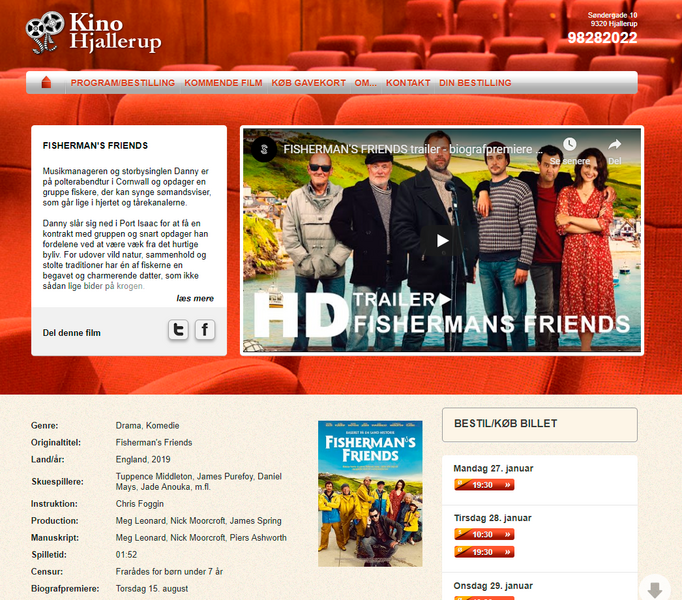Viewport: 682px width, 600px height.
Task: Click 'Meg Leonard, Nick Moorcroft, Piers Ashworth' value
Action: click(201, 538)
